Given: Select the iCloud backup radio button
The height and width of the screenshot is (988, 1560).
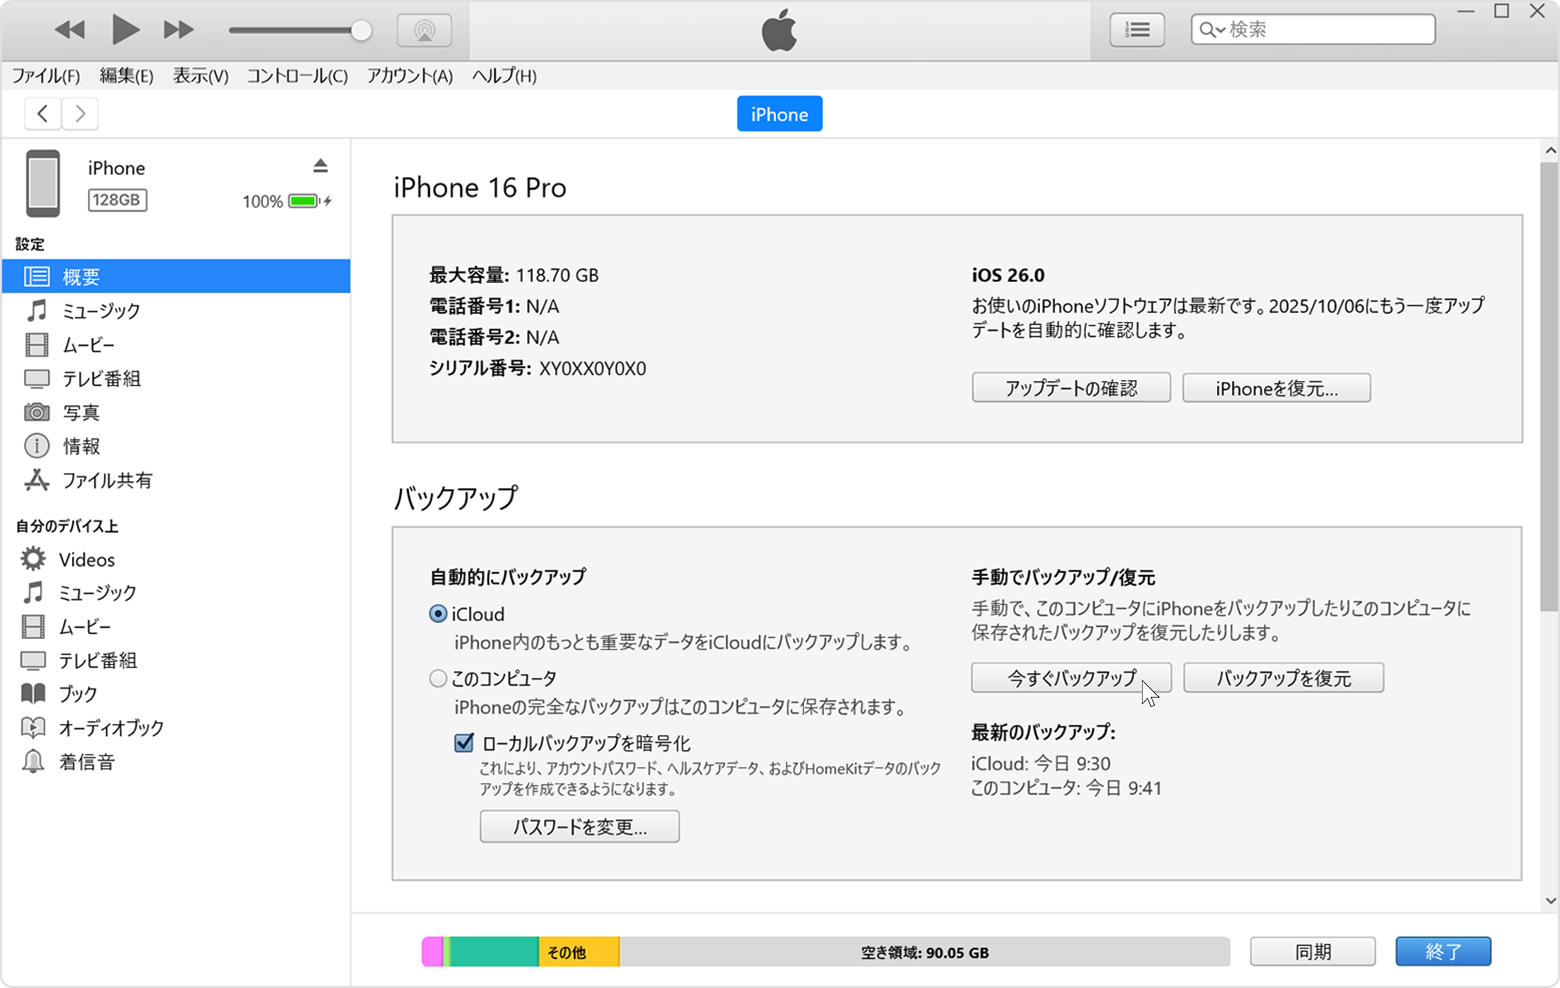Looking at the screenshot, I should click(x=438, y=614).
